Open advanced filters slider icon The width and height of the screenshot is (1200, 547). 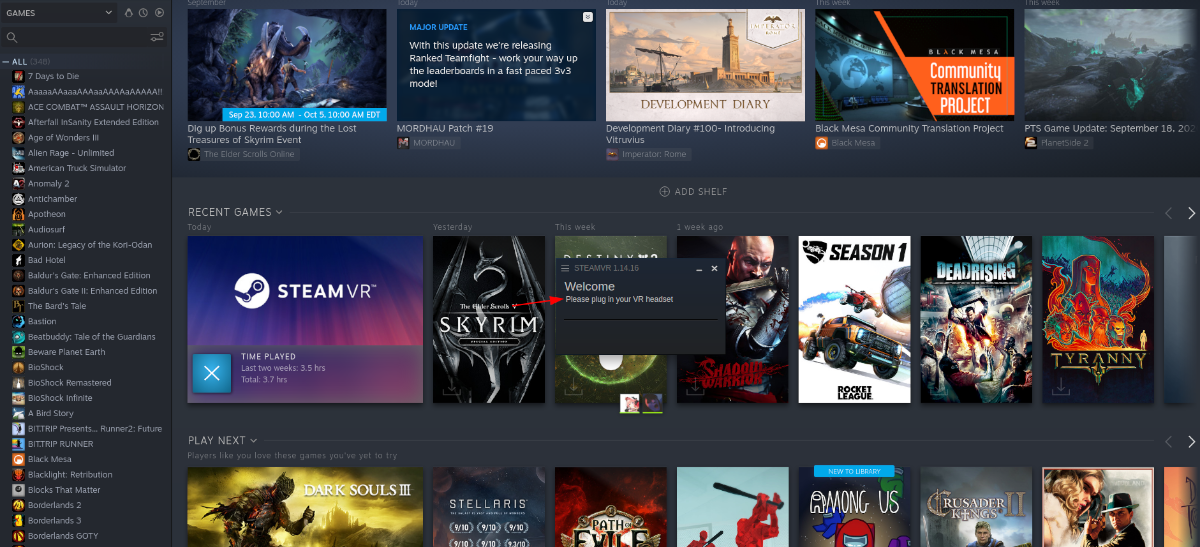pos(157,37)
